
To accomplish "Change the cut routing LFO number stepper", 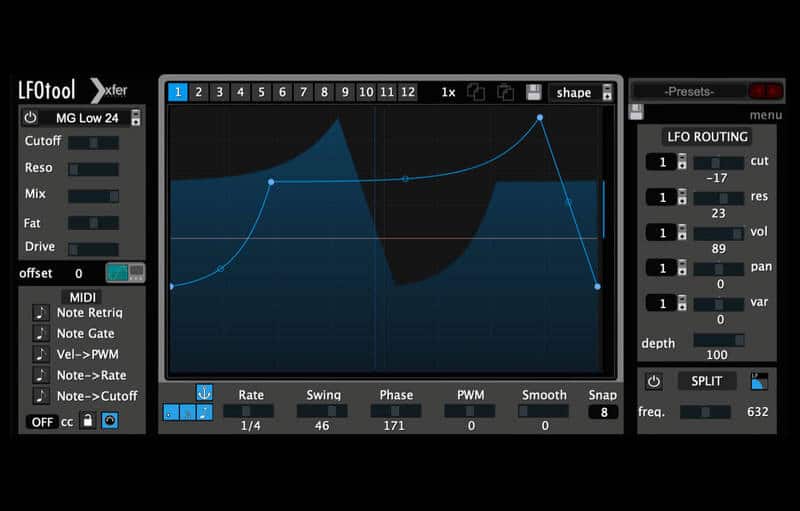I will 682,162.
